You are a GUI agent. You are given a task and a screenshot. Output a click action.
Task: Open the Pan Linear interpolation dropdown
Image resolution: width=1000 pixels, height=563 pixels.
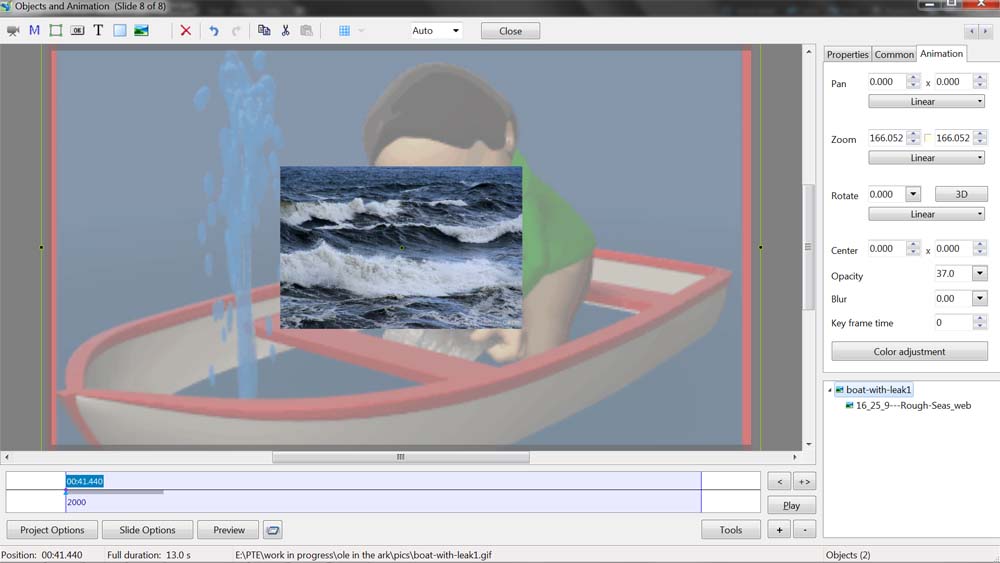926,102
